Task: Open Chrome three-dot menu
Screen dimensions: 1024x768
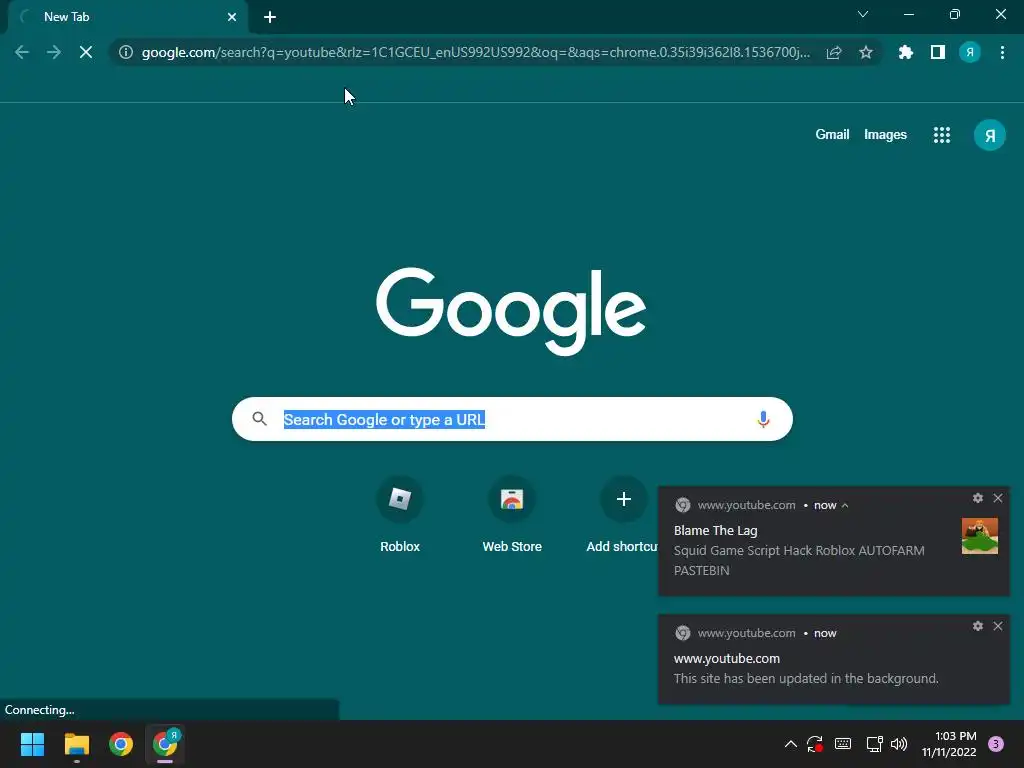Action: coord(1002,52)
